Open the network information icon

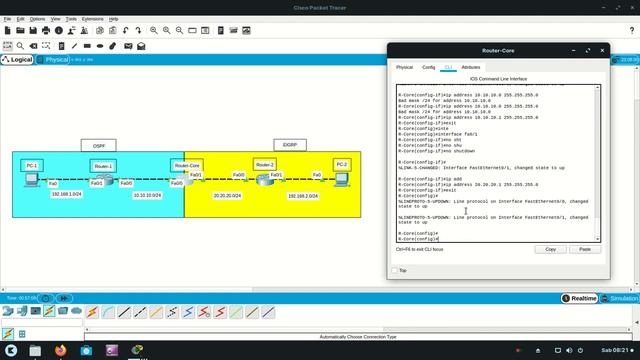click(59, 30)
